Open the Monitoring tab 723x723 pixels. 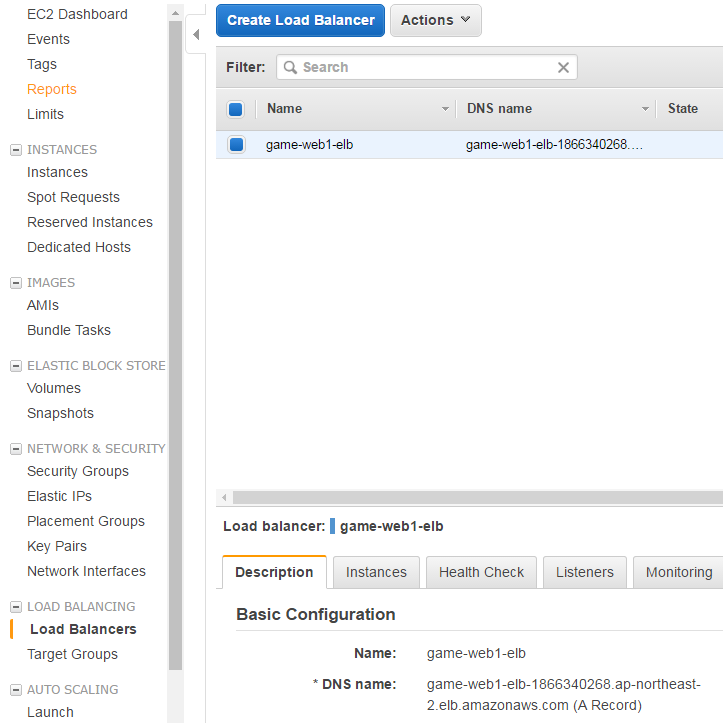tap(679, 572)
